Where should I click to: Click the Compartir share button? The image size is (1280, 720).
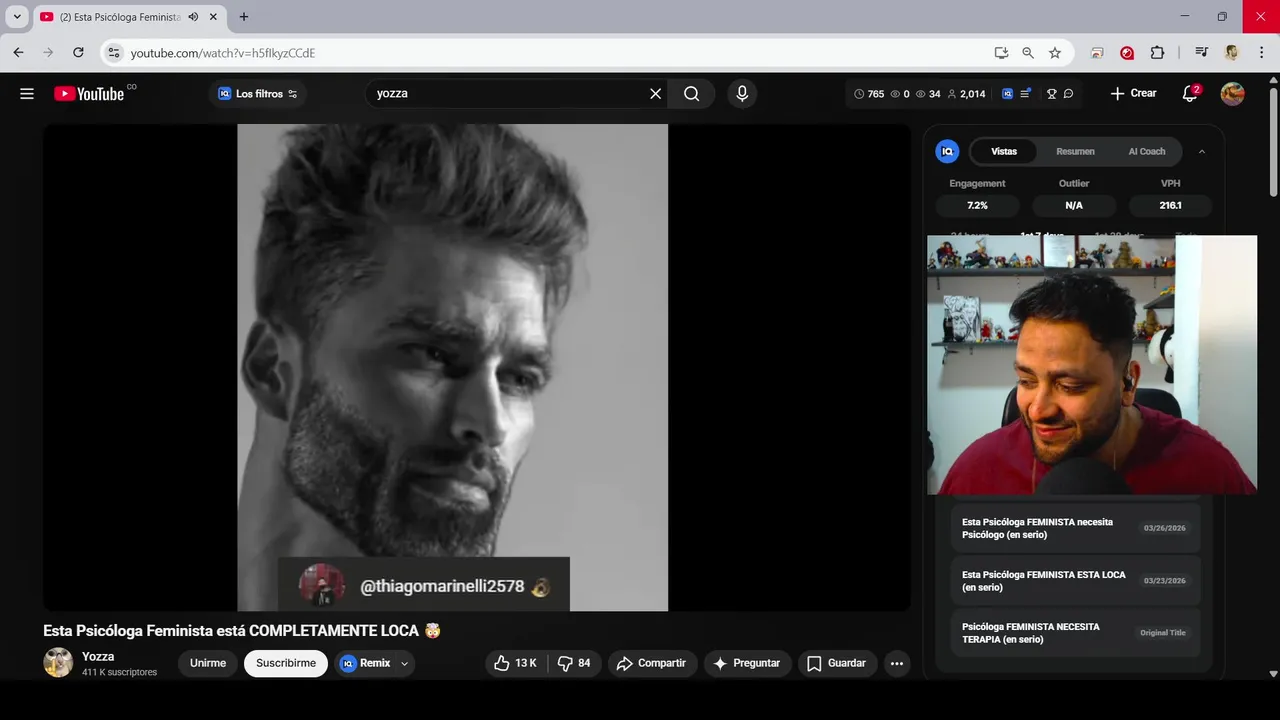click(x=651, y=663)
